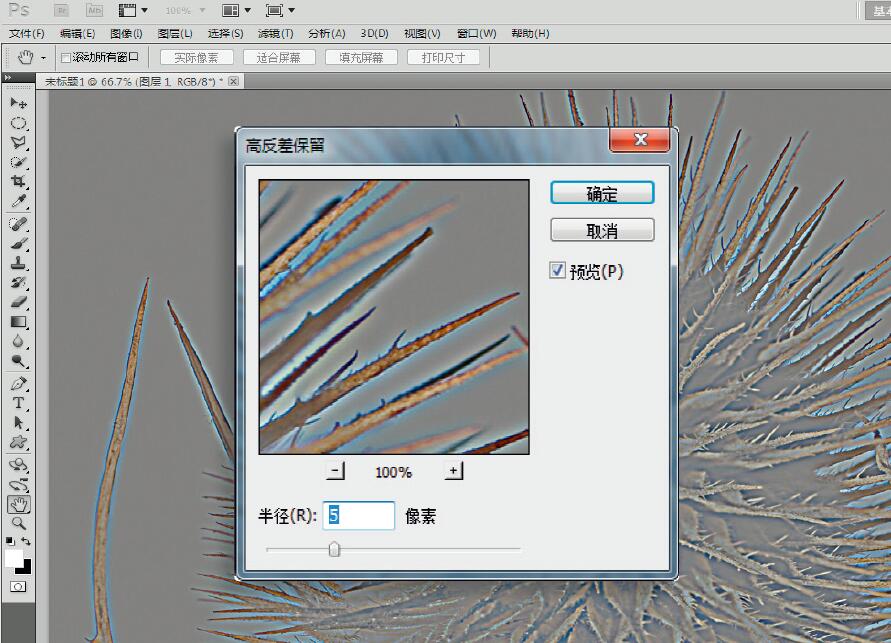Viewport: 891px width, 643px height.
Task: Select the Eraser tool
Action: 18,303
